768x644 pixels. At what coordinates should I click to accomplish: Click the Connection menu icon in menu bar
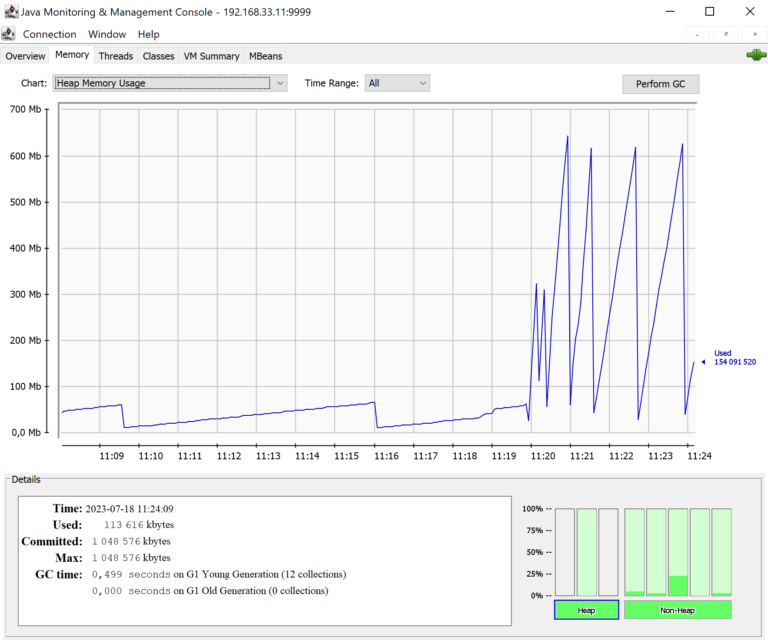9,34
